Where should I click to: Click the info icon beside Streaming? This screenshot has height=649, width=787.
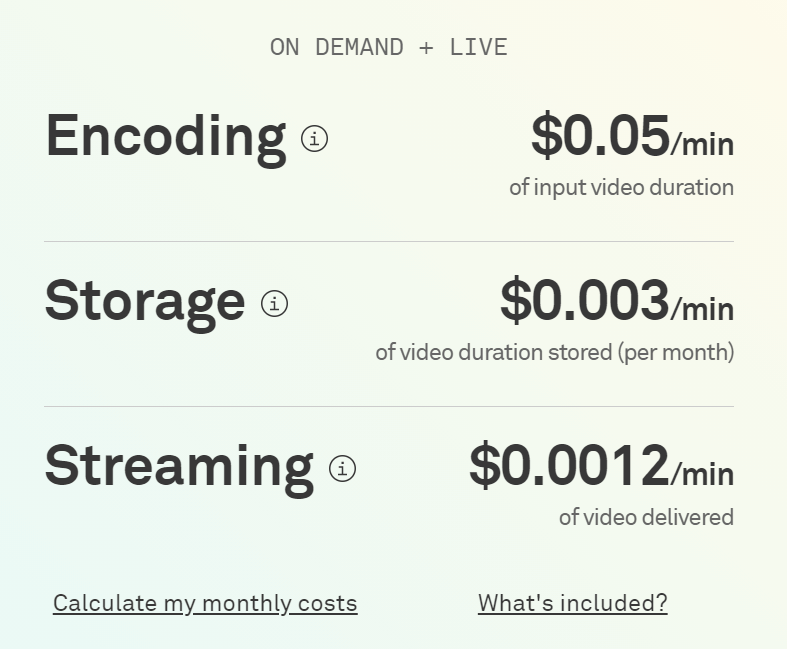click(342, 469)
